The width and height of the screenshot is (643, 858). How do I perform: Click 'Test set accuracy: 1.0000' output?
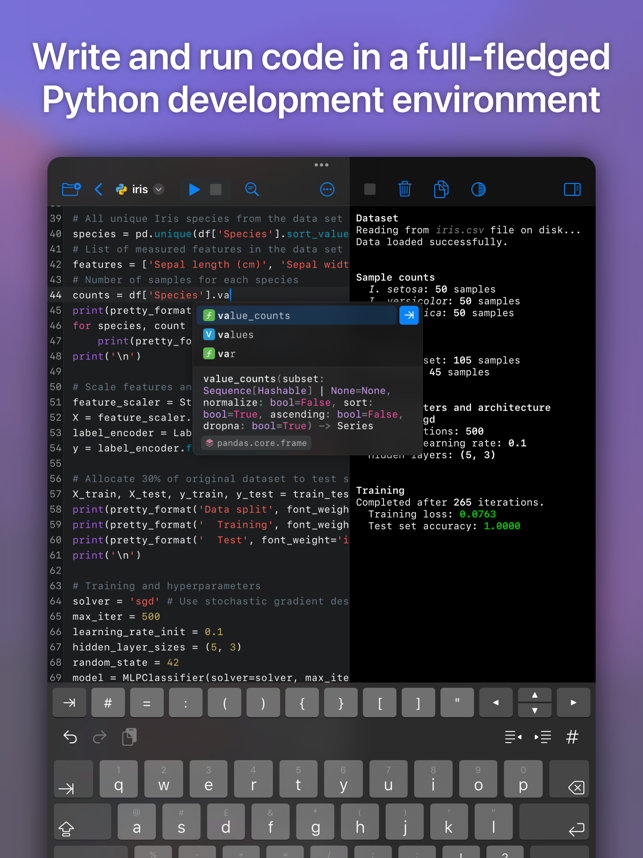pyautogui.click(x=444, y=526)
